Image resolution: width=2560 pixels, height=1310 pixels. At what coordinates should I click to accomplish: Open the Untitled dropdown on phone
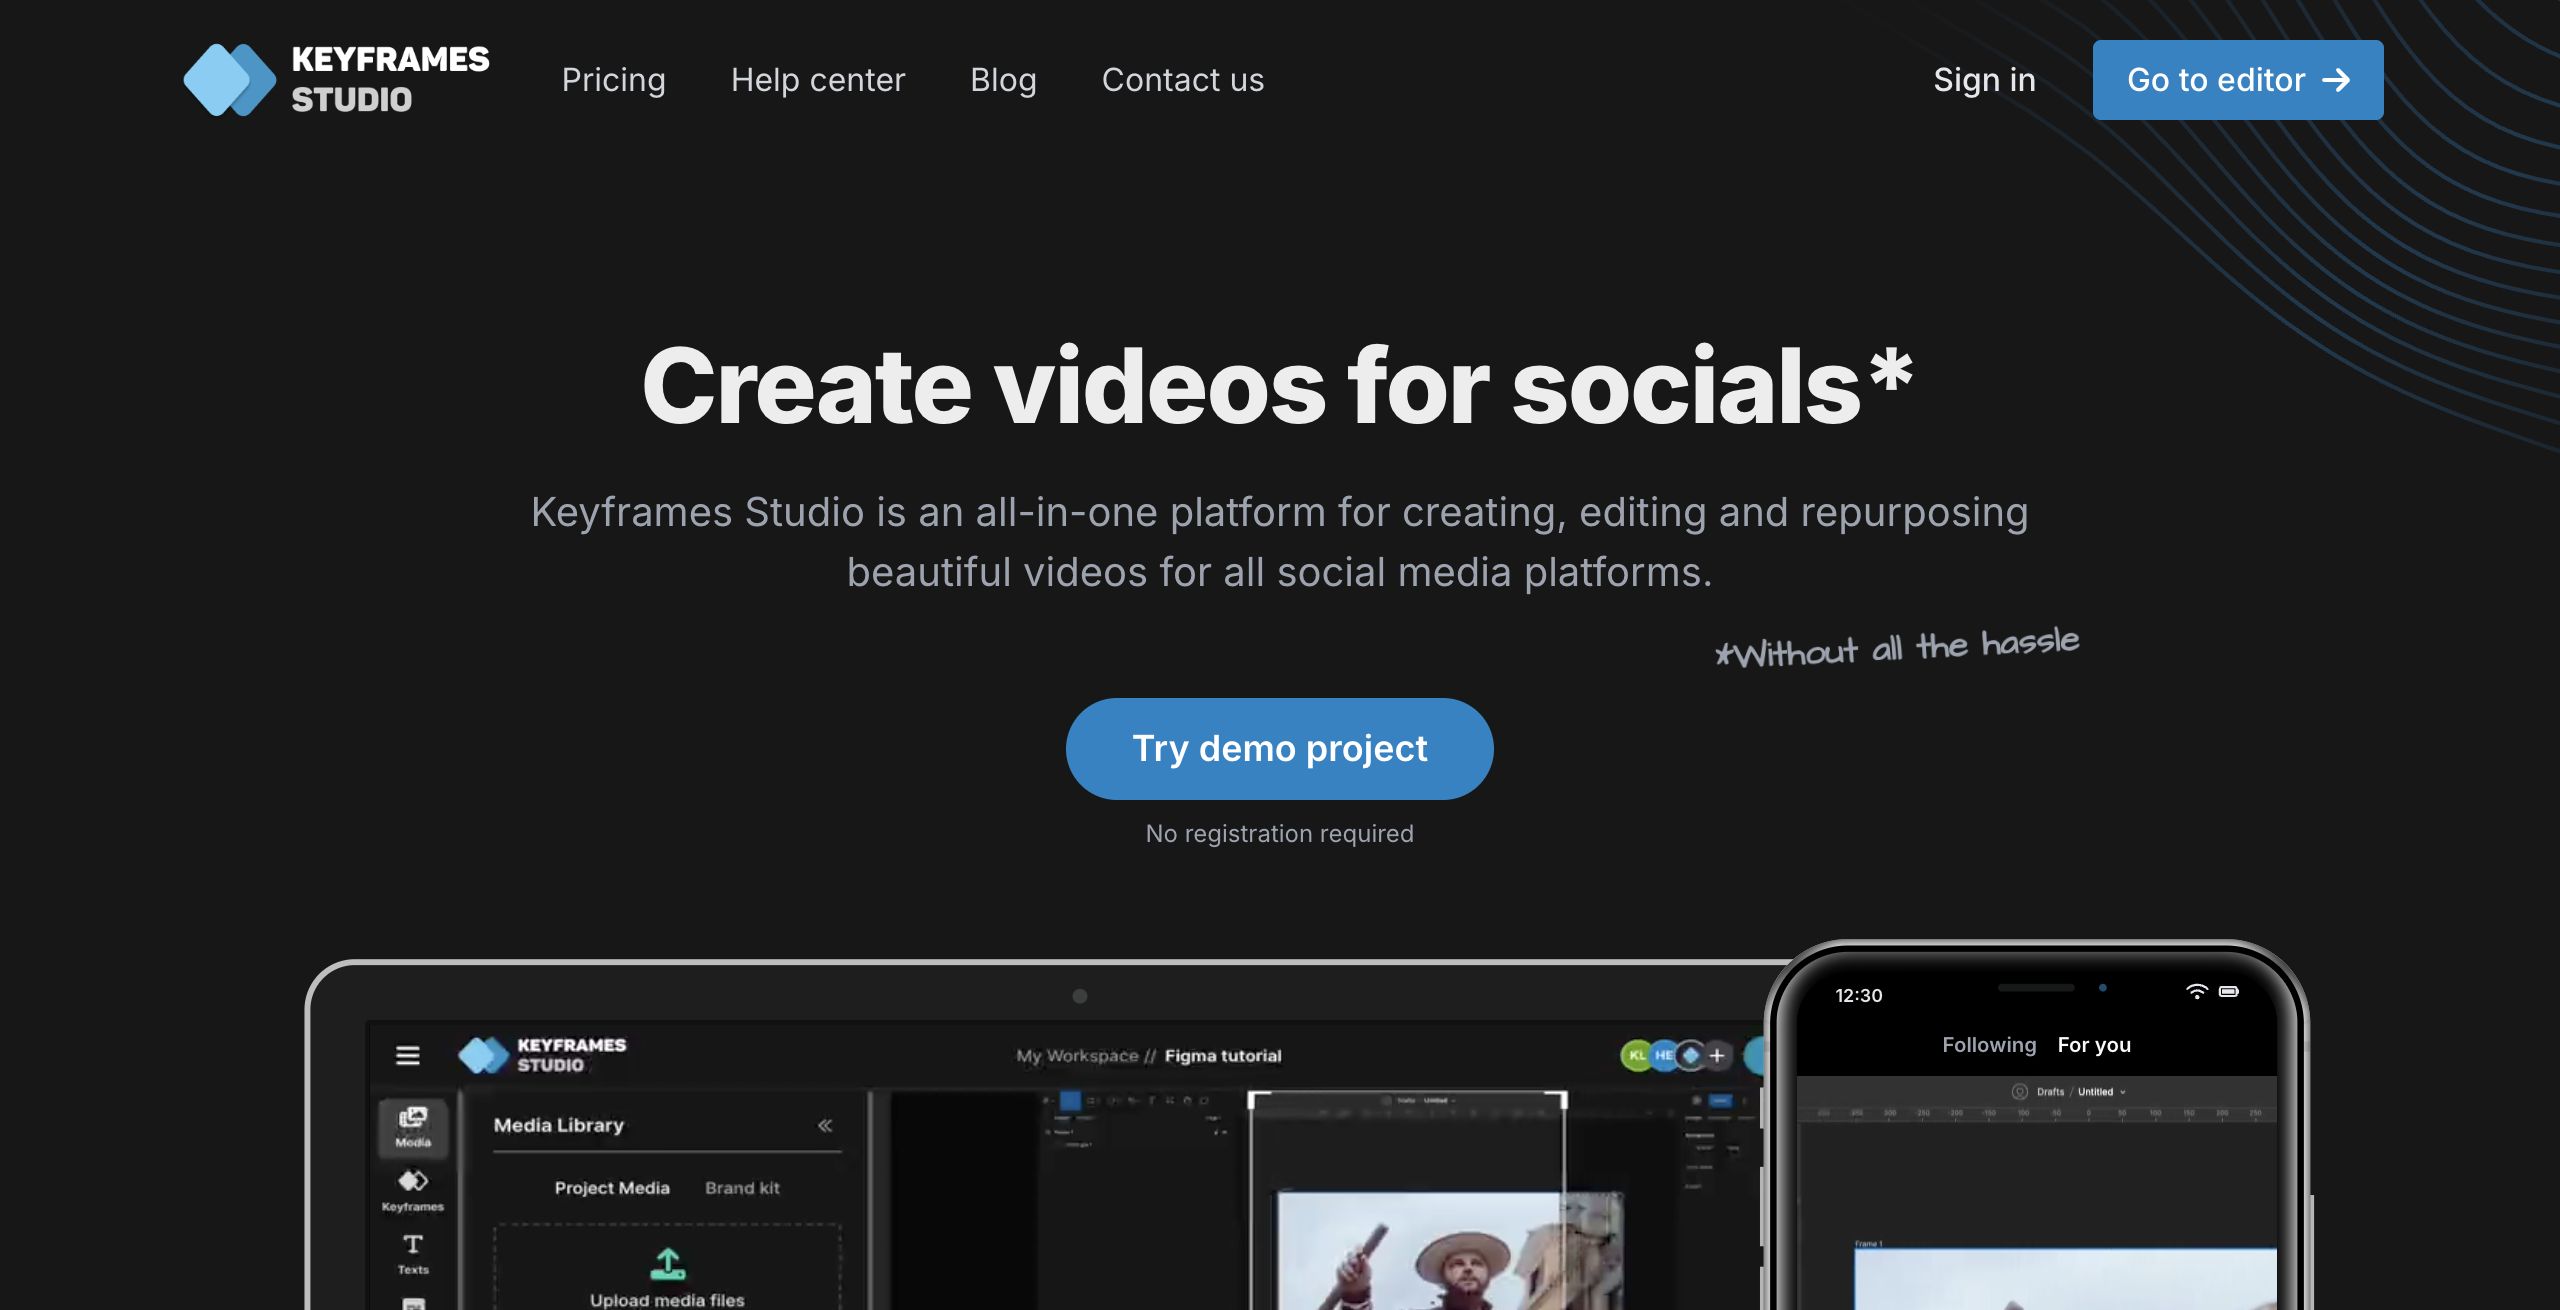[x=2102, y=1092]
